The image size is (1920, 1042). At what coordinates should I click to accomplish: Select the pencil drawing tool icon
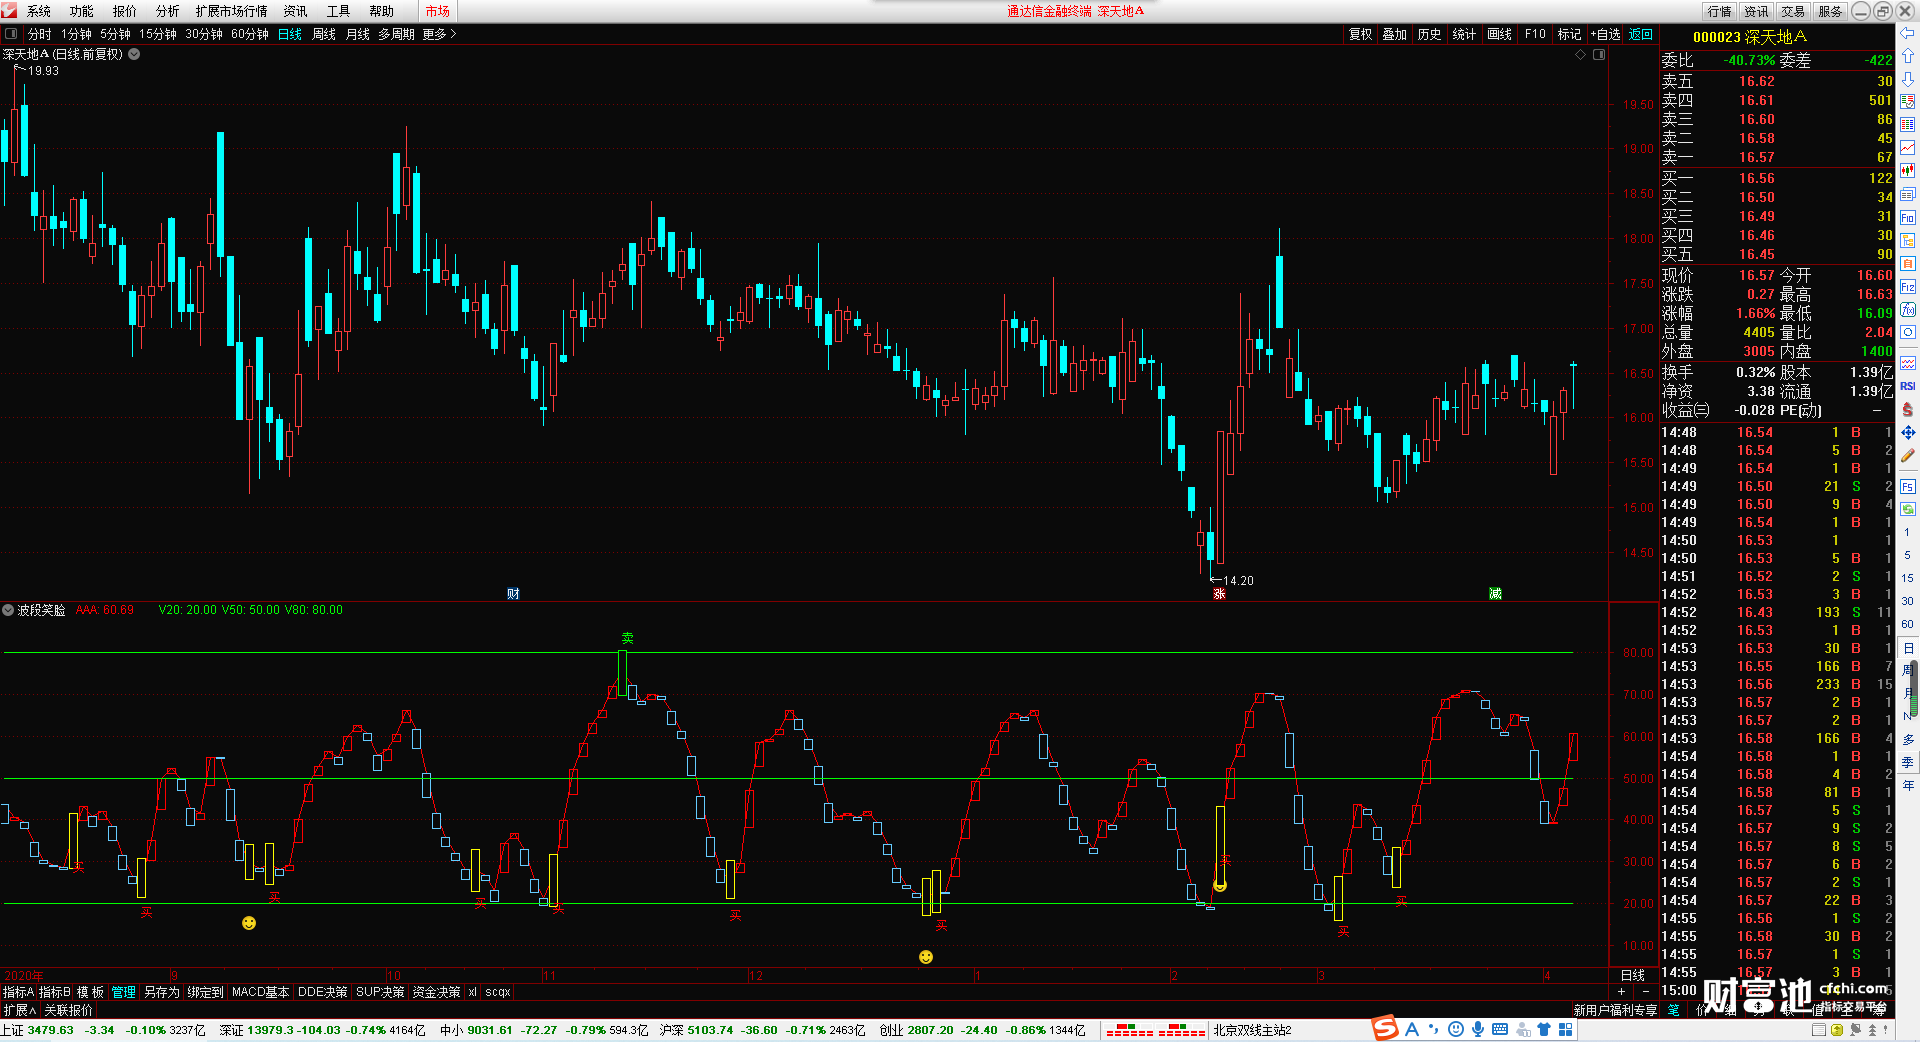tap(1908, 455)
